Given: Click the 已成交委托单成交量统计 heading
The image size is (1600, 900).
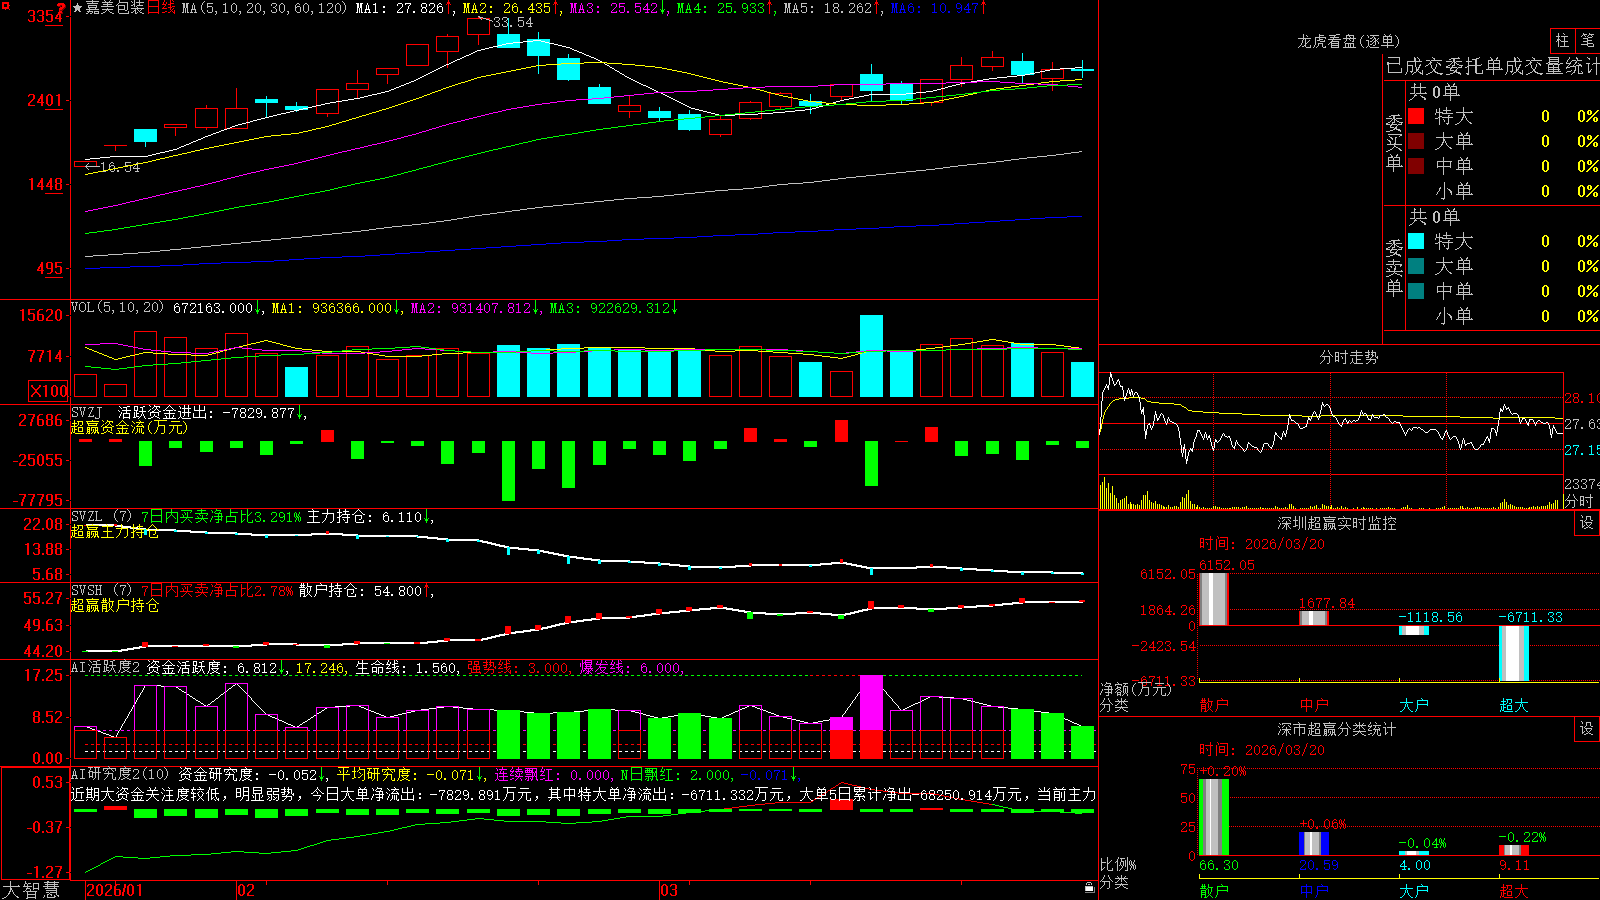Looking at the screenshot, I should (1492, 66).
